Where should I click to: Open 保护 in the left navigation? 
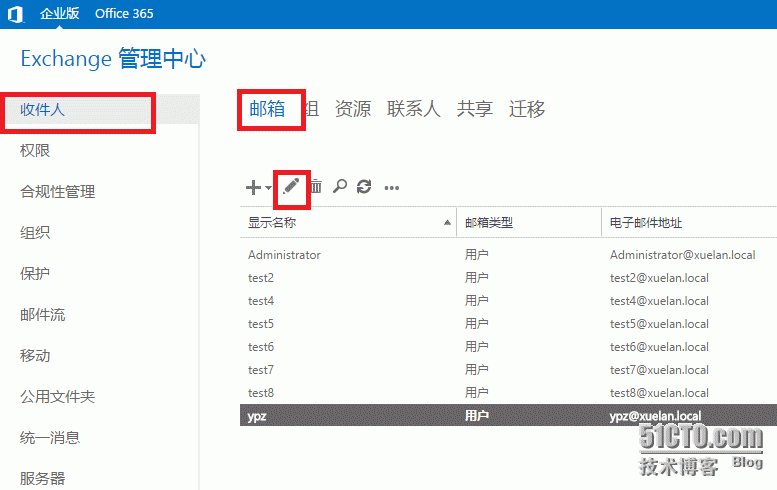point(35,273)
